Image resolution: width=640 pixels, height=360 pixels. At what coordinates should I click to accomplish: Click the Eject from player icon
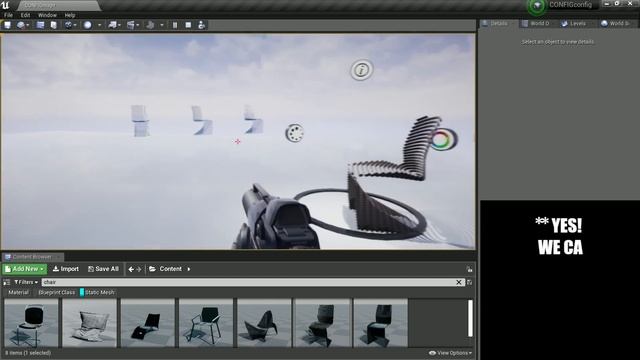pos(201,25)
